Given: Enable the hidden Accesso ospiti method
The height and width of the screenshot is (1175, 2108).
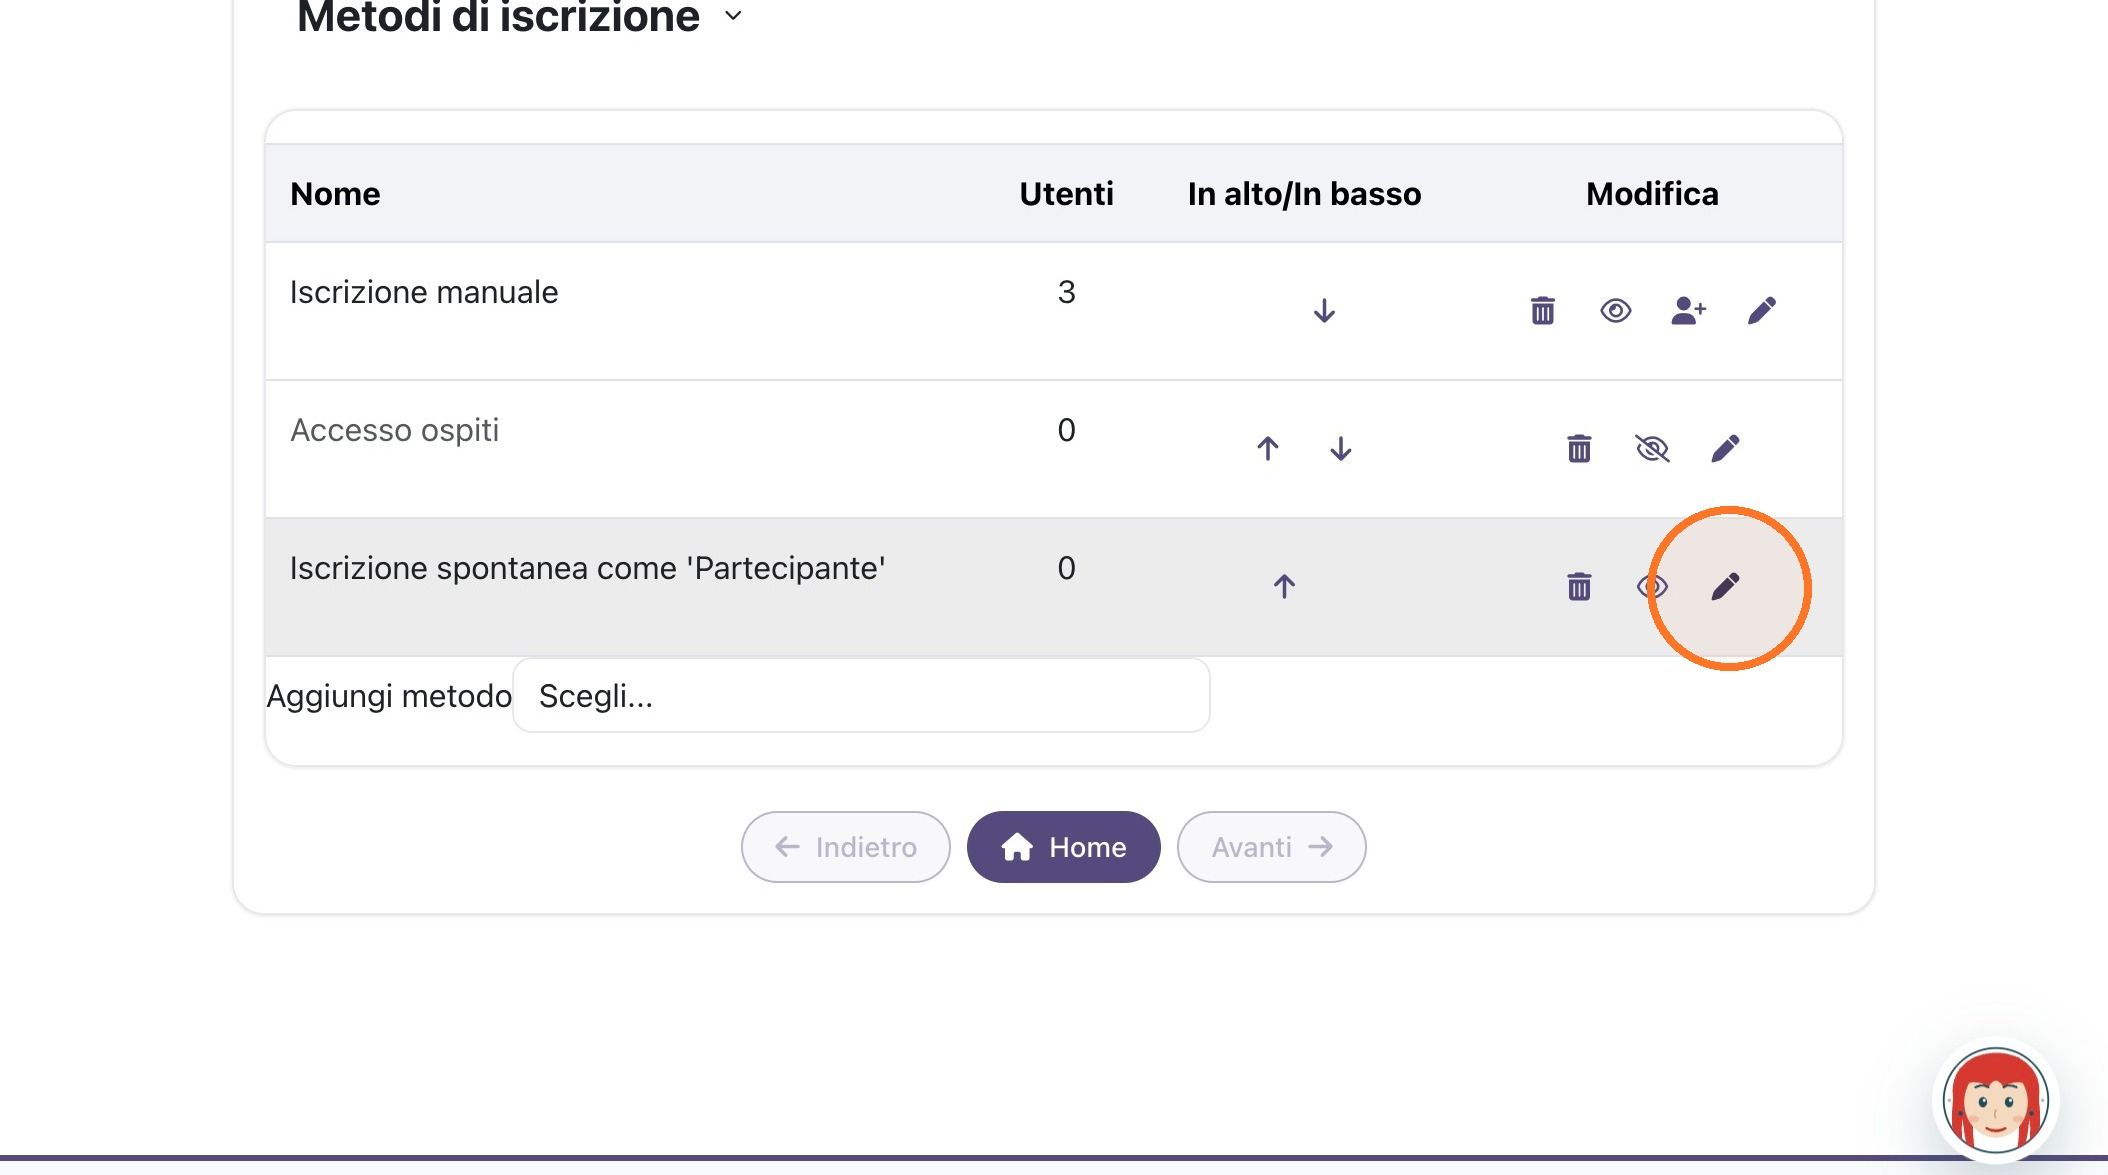Looking at the screenshot, I should [x=1652, y=449].
